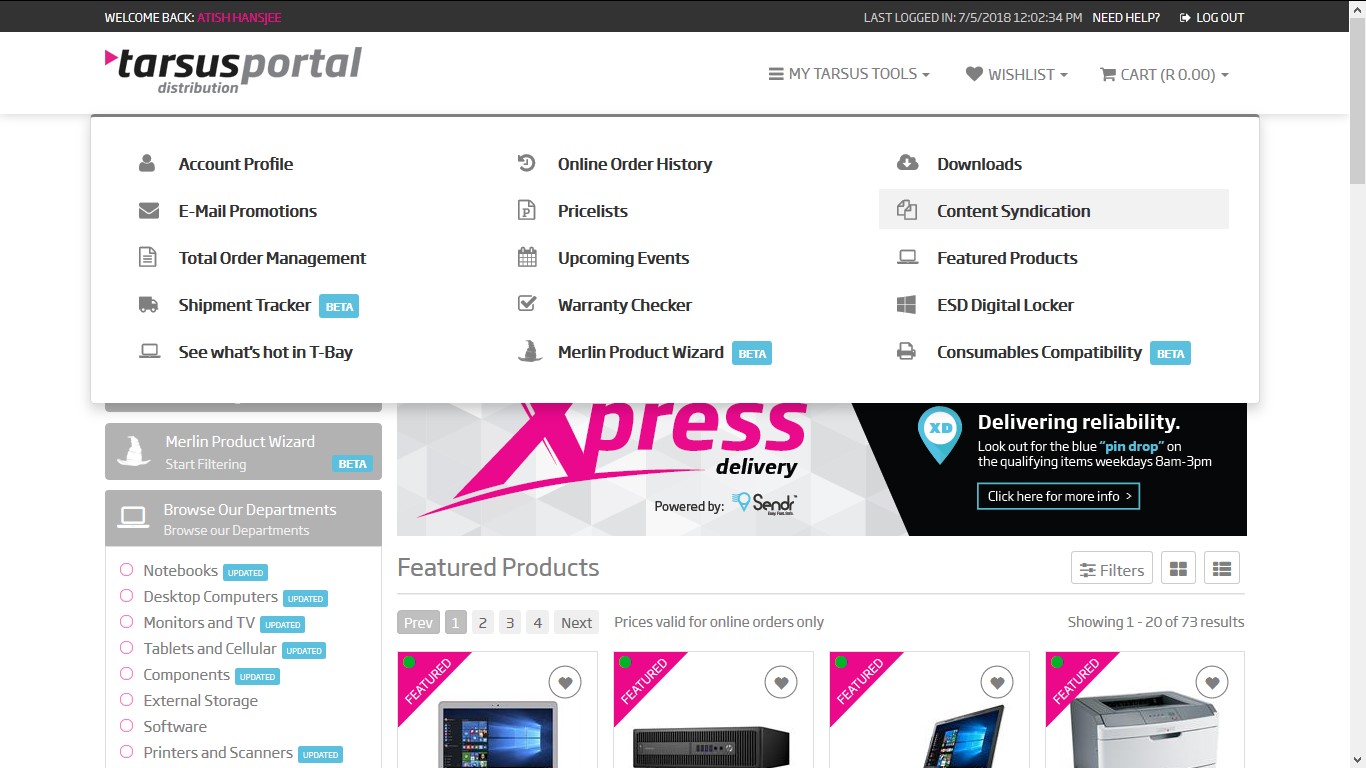Switch to grid view layout icon
This screenshot has height=768, width=1366.
[1178, 569]
